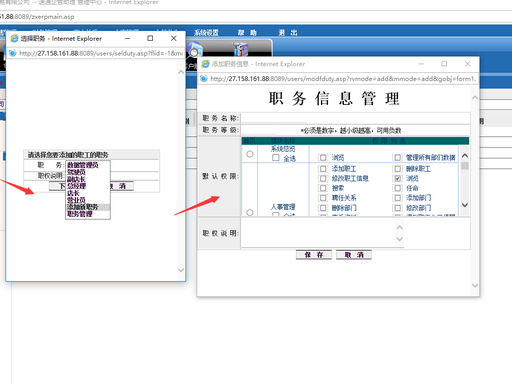
Task: Click page icon in 选择职务 address bar
Action: pos(13,53)
